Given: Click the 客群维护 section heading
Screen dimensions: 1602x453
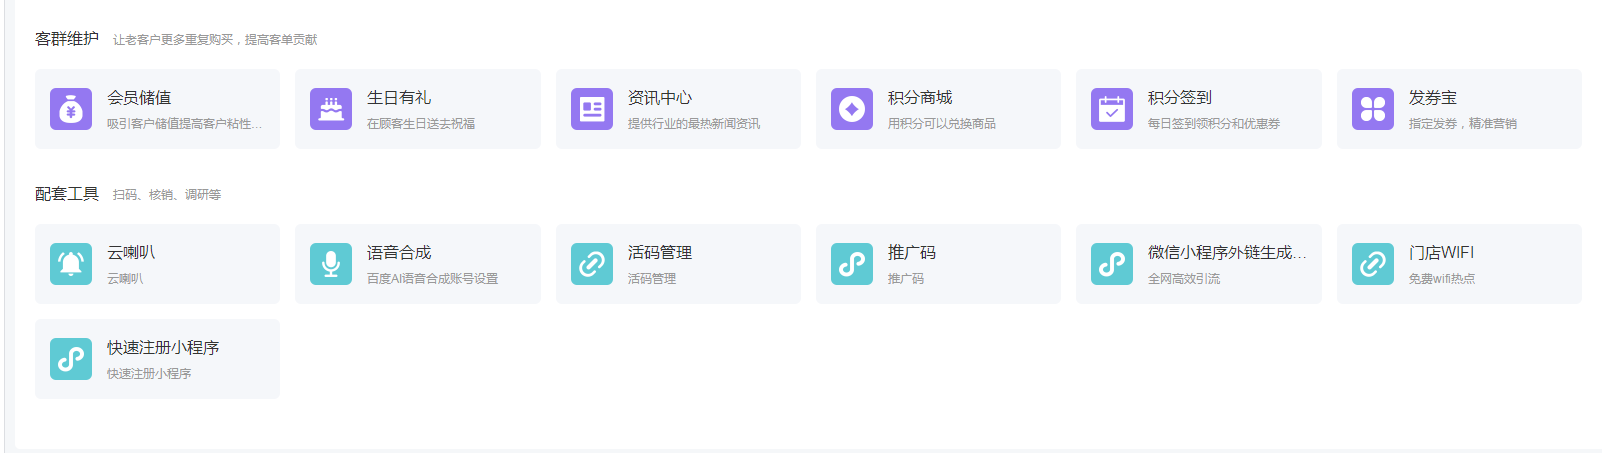Looking at the screenshot, I should click(67, 39).
